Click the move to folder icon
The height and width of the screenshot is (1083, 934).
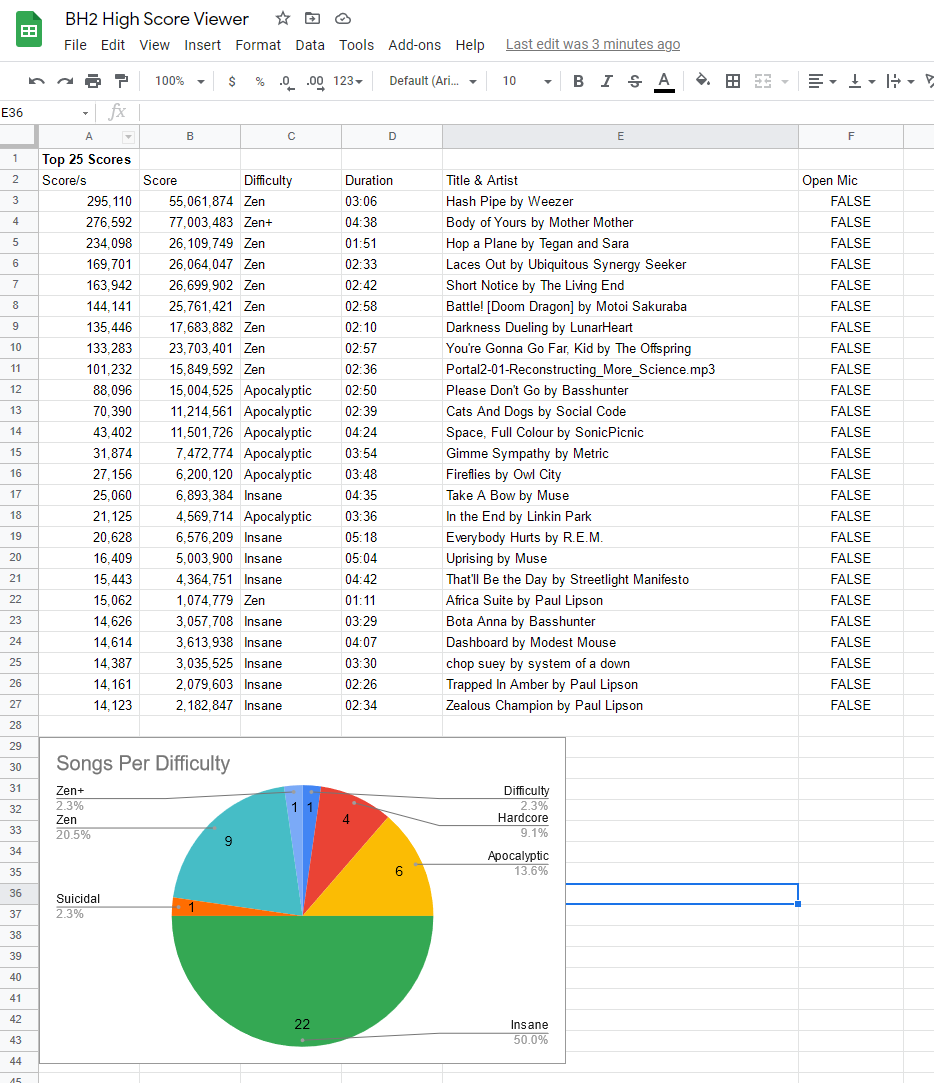tap(313, 19)
